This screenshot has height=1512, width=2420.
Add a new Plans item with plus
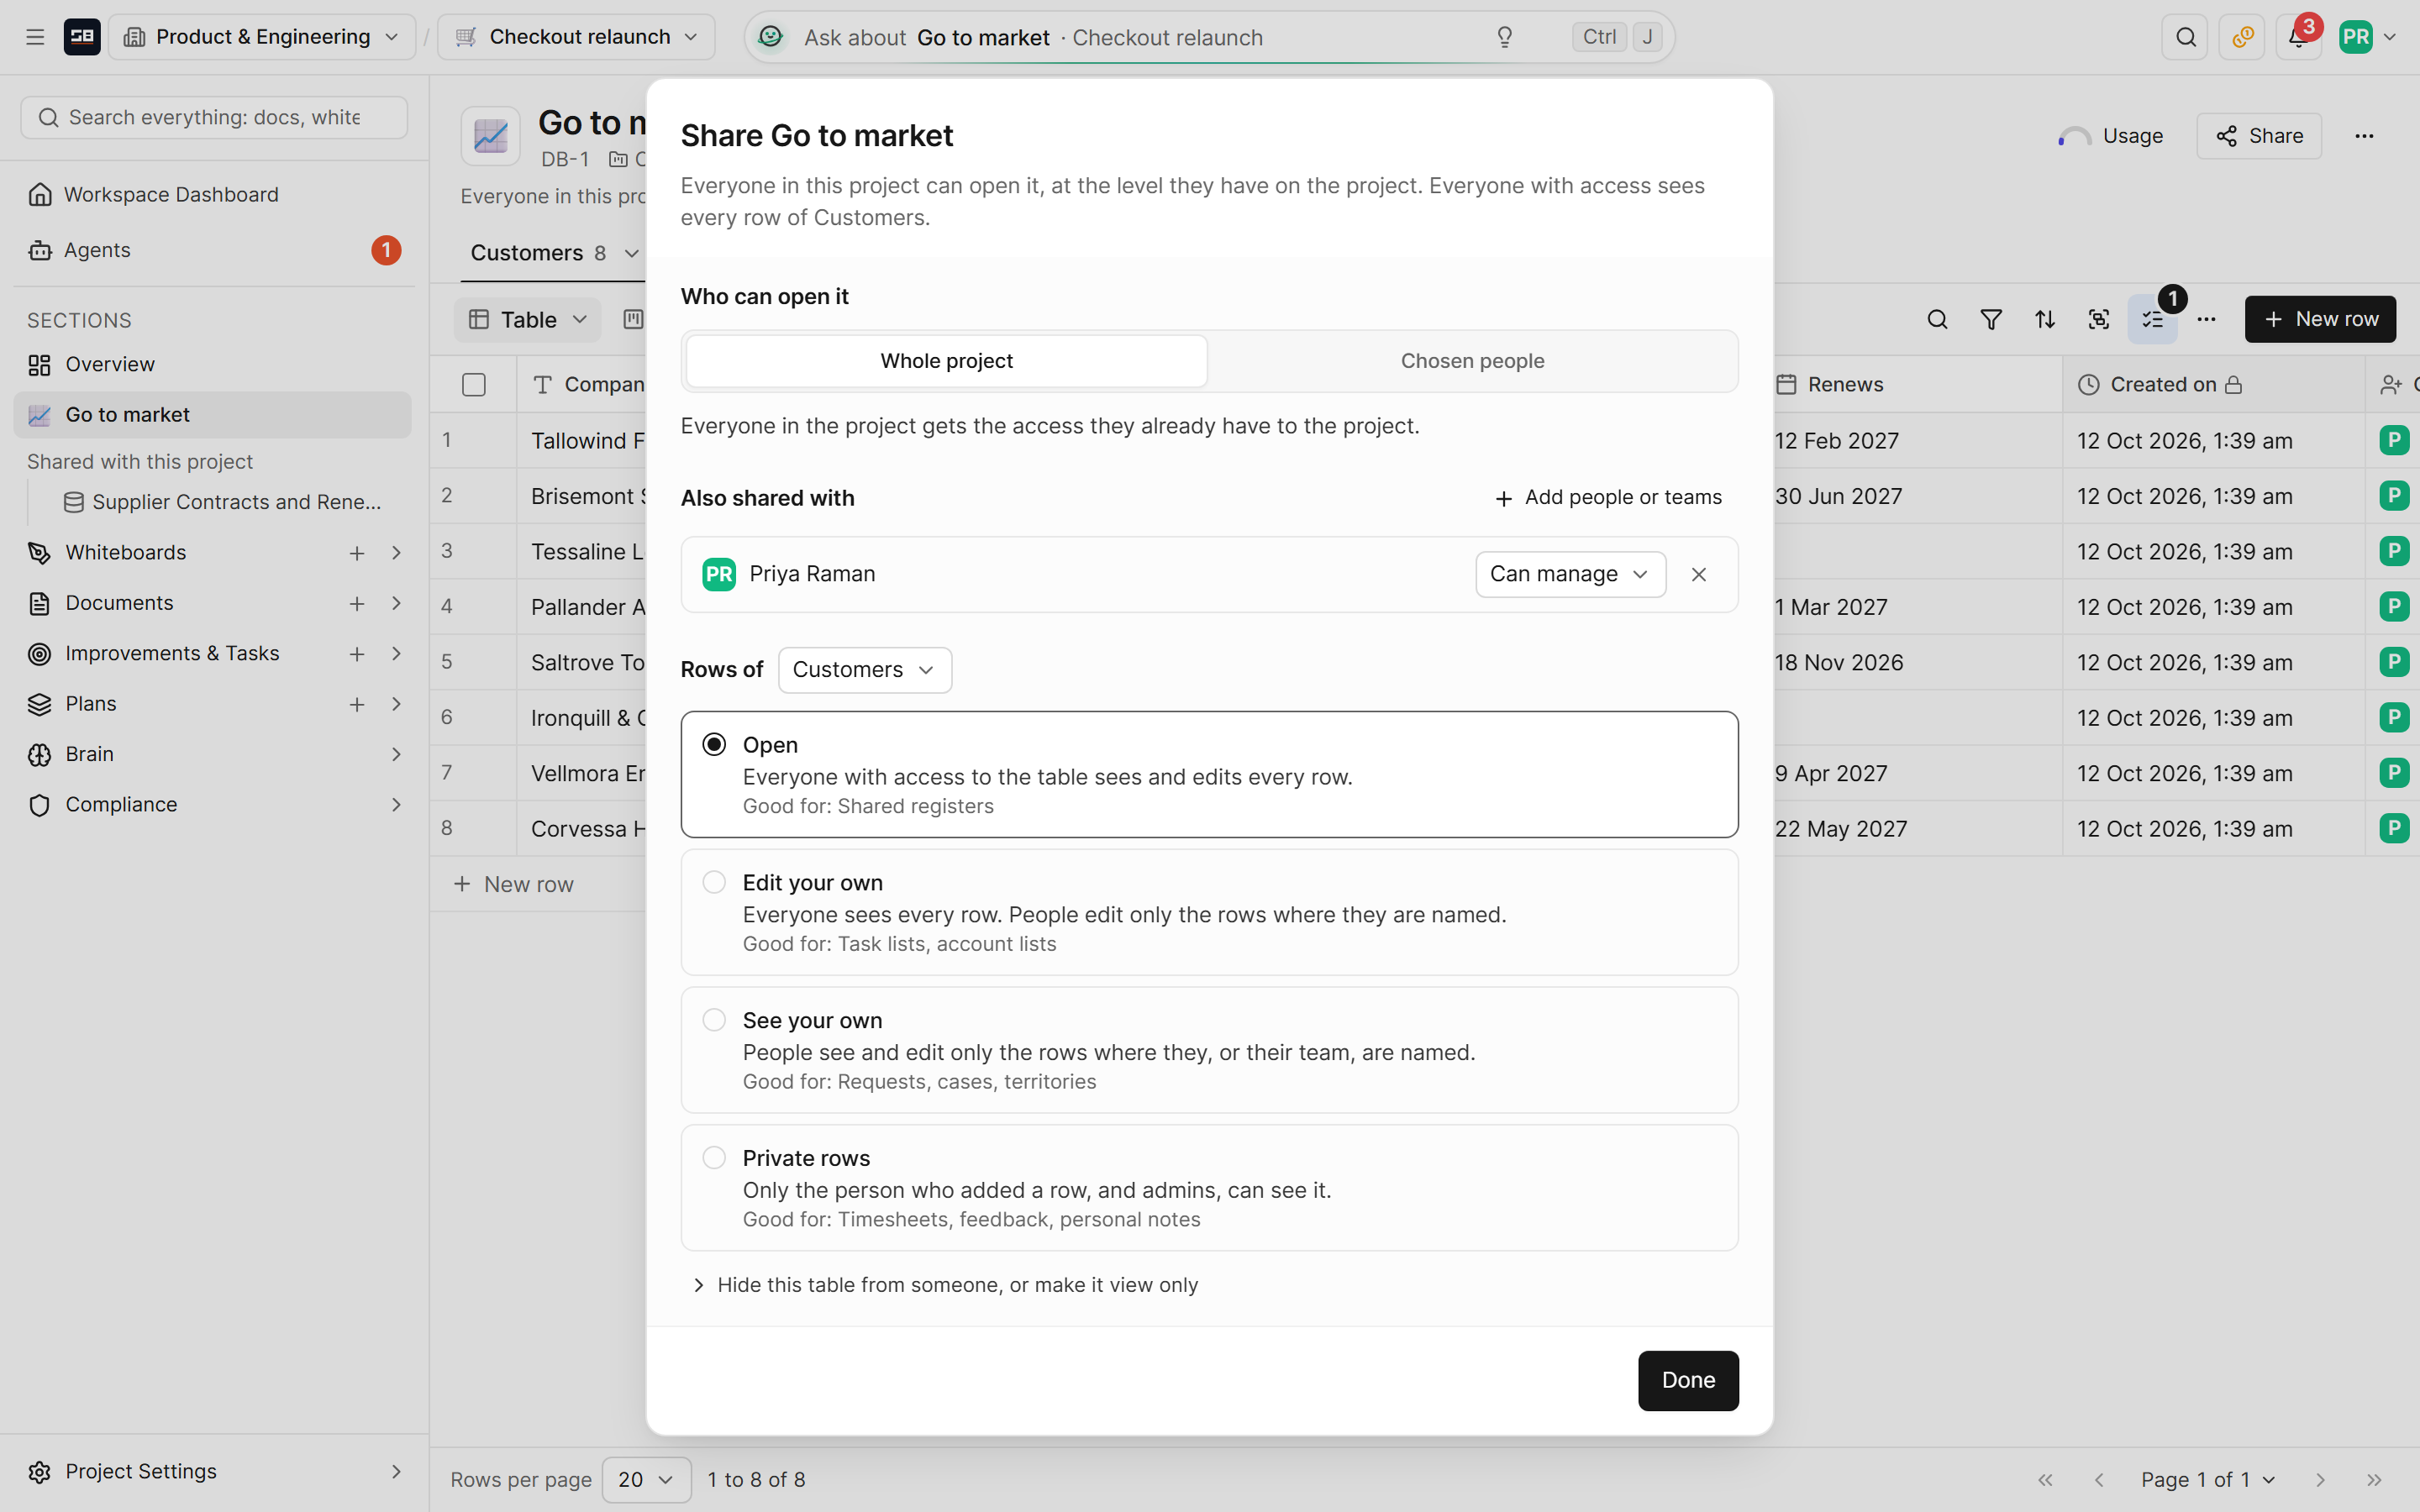coord(357,704)
